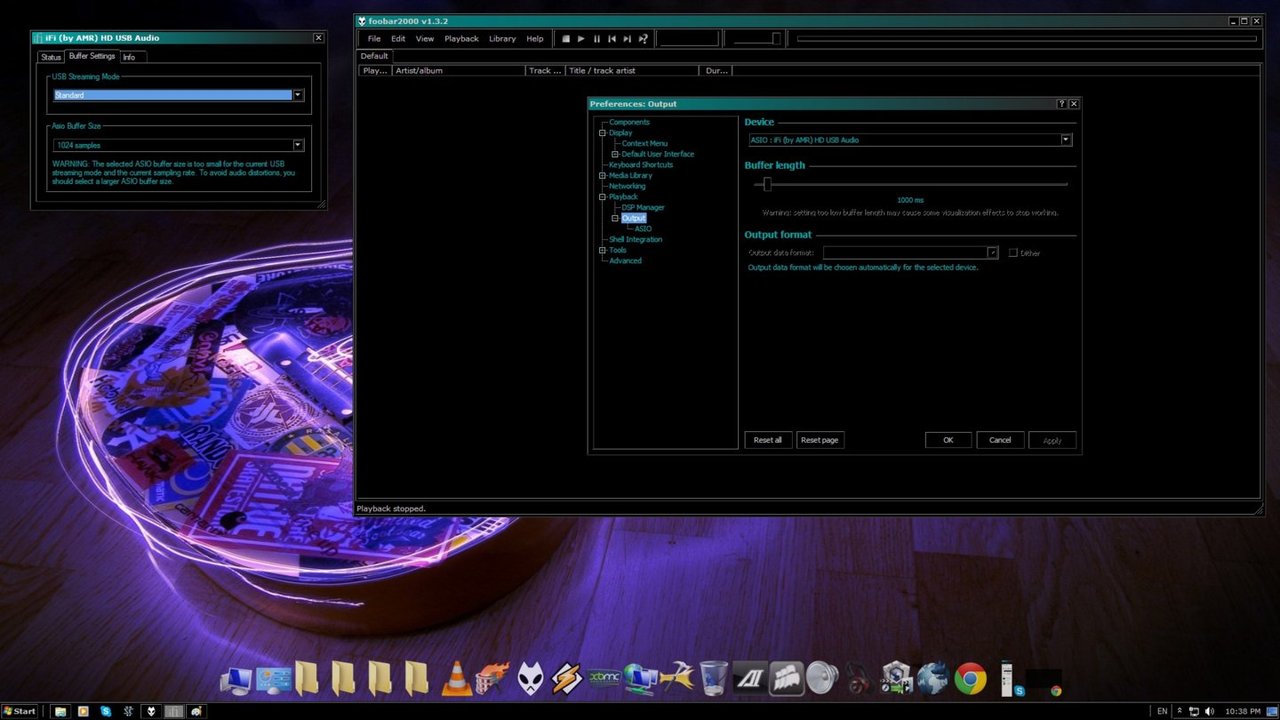1280x720 pixels.
Task: Open the Edit menu
Action: (x=398, y=39)
